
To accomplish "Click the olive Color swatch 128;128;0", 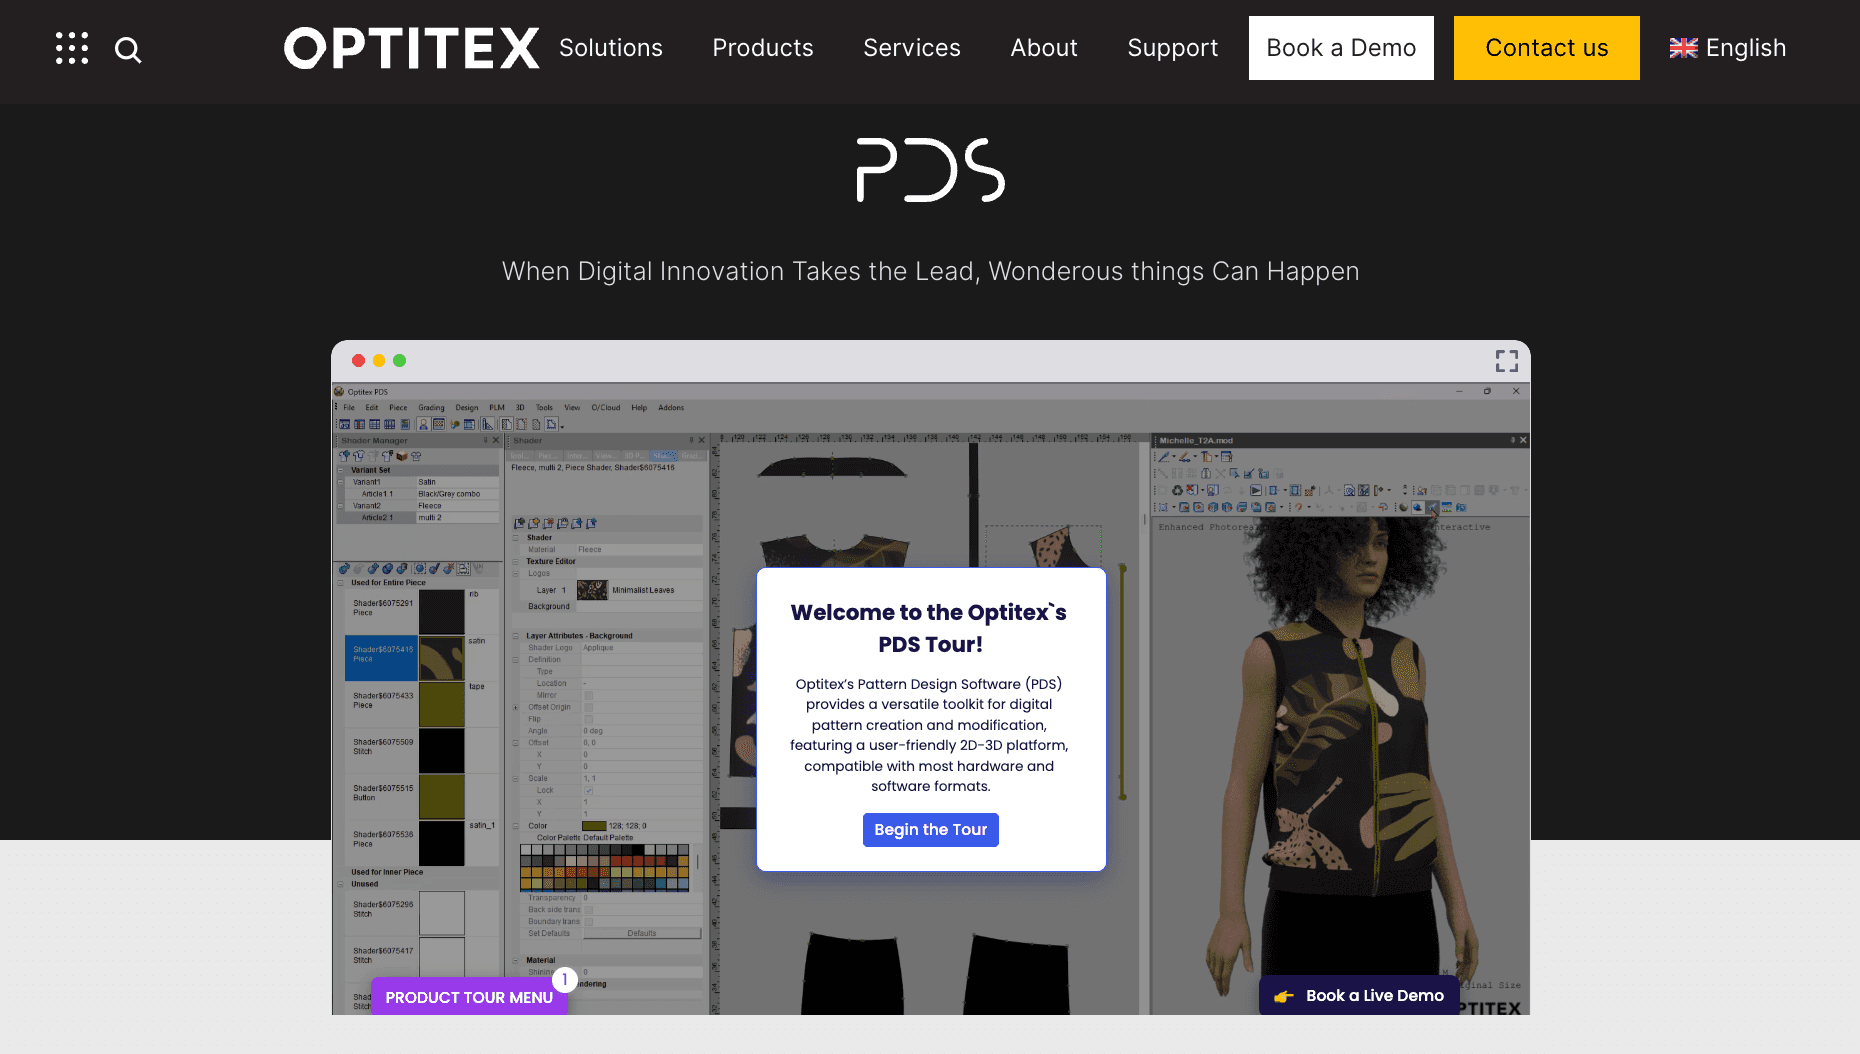I will coord(594,826).
